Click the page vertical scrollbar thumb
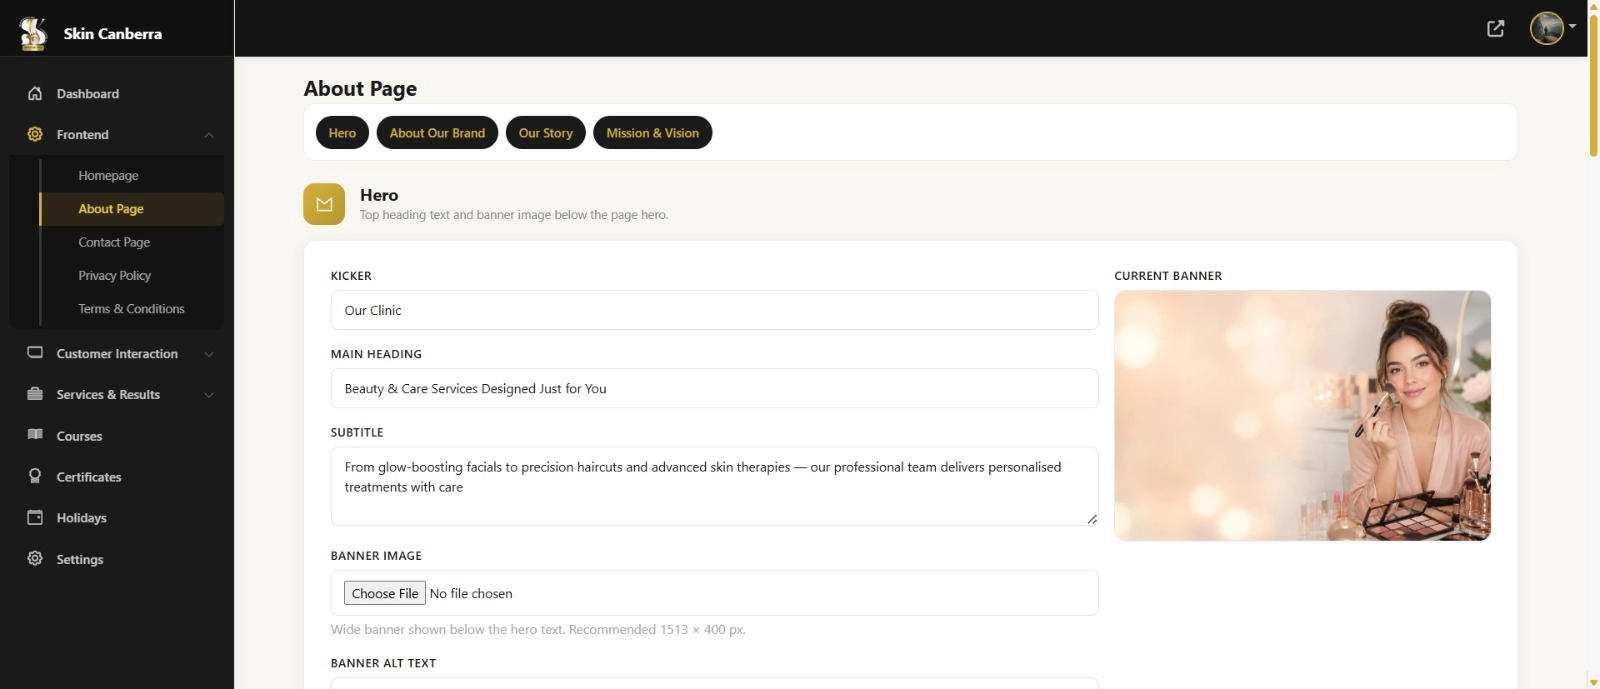The image size is (1600, 689). coord(1593,85)
